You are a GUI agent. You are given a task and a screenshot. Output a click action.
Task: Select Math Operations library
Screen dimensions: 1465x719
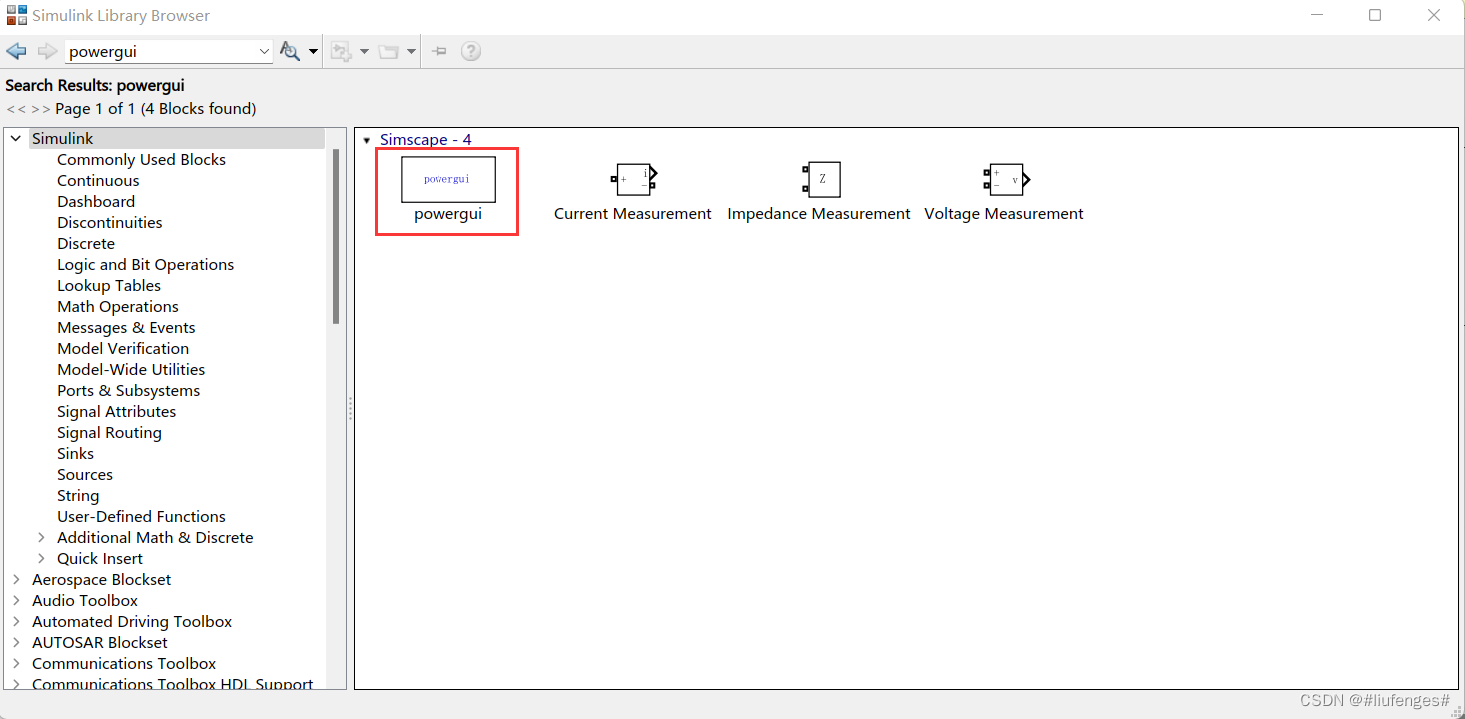pos(118,307)
